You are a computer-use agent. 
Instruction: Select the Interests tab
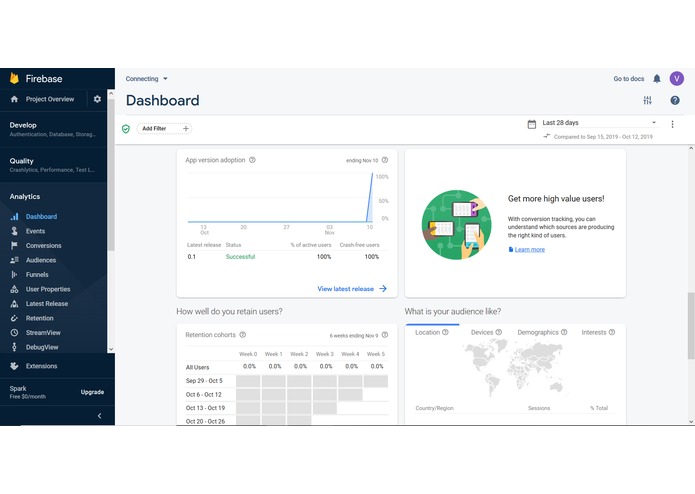598,332
